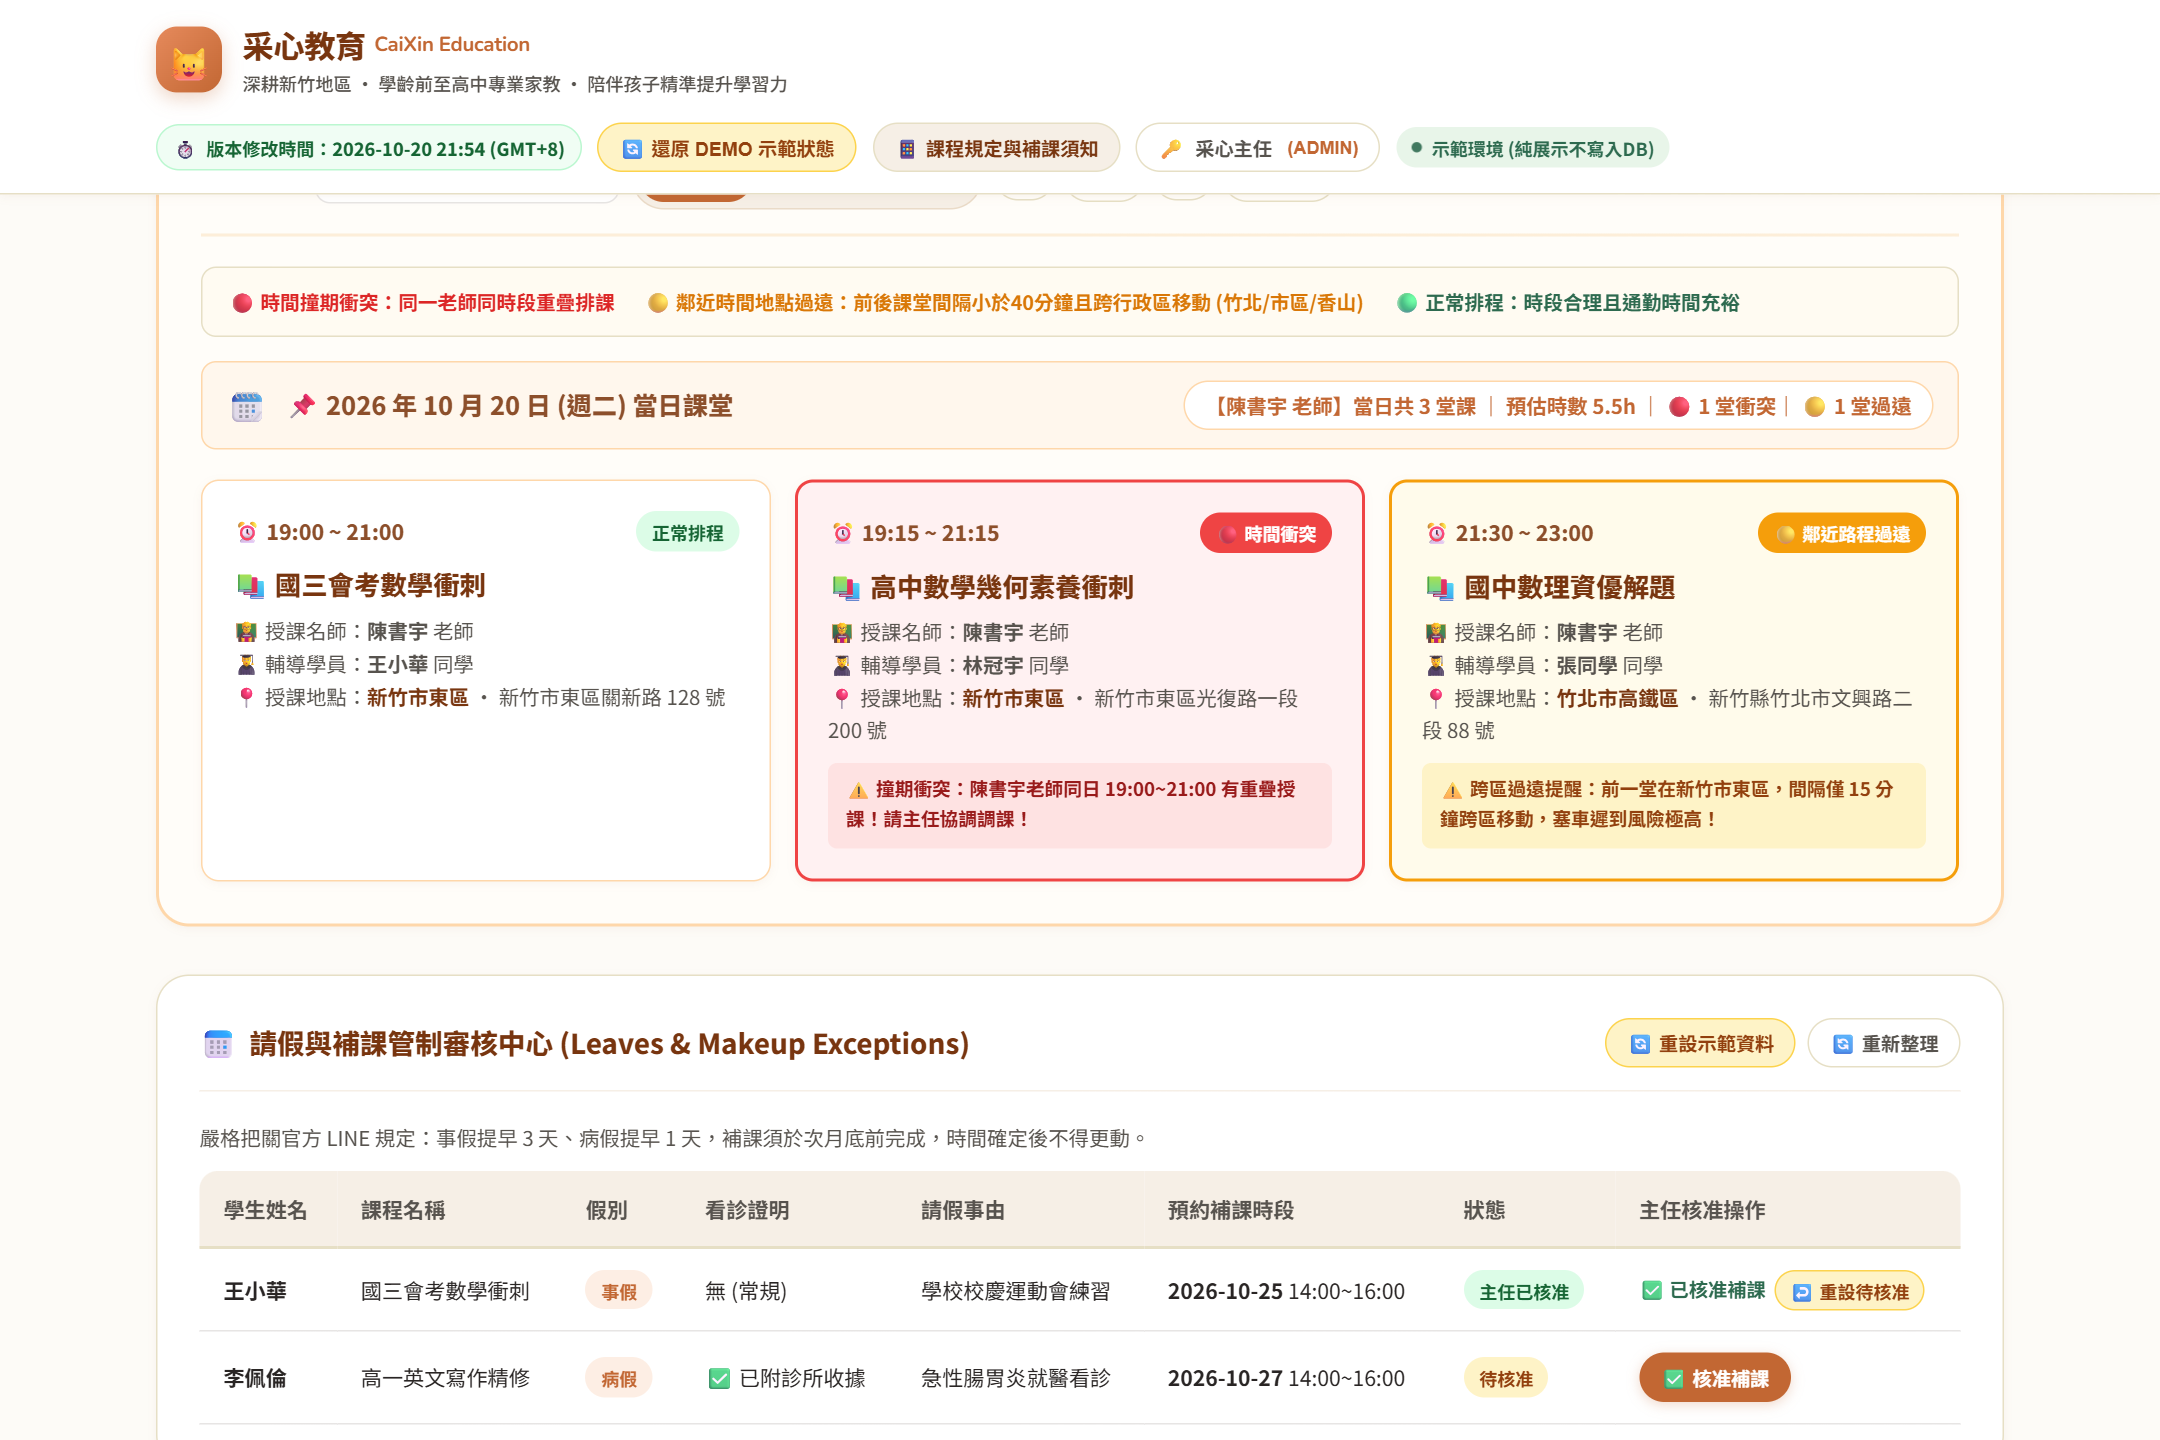This screenshot has width=2160, height=1440.
Task: Click the location pin in 高中數學幾何素養衝刺 card
Action: [x=842, y=699]
